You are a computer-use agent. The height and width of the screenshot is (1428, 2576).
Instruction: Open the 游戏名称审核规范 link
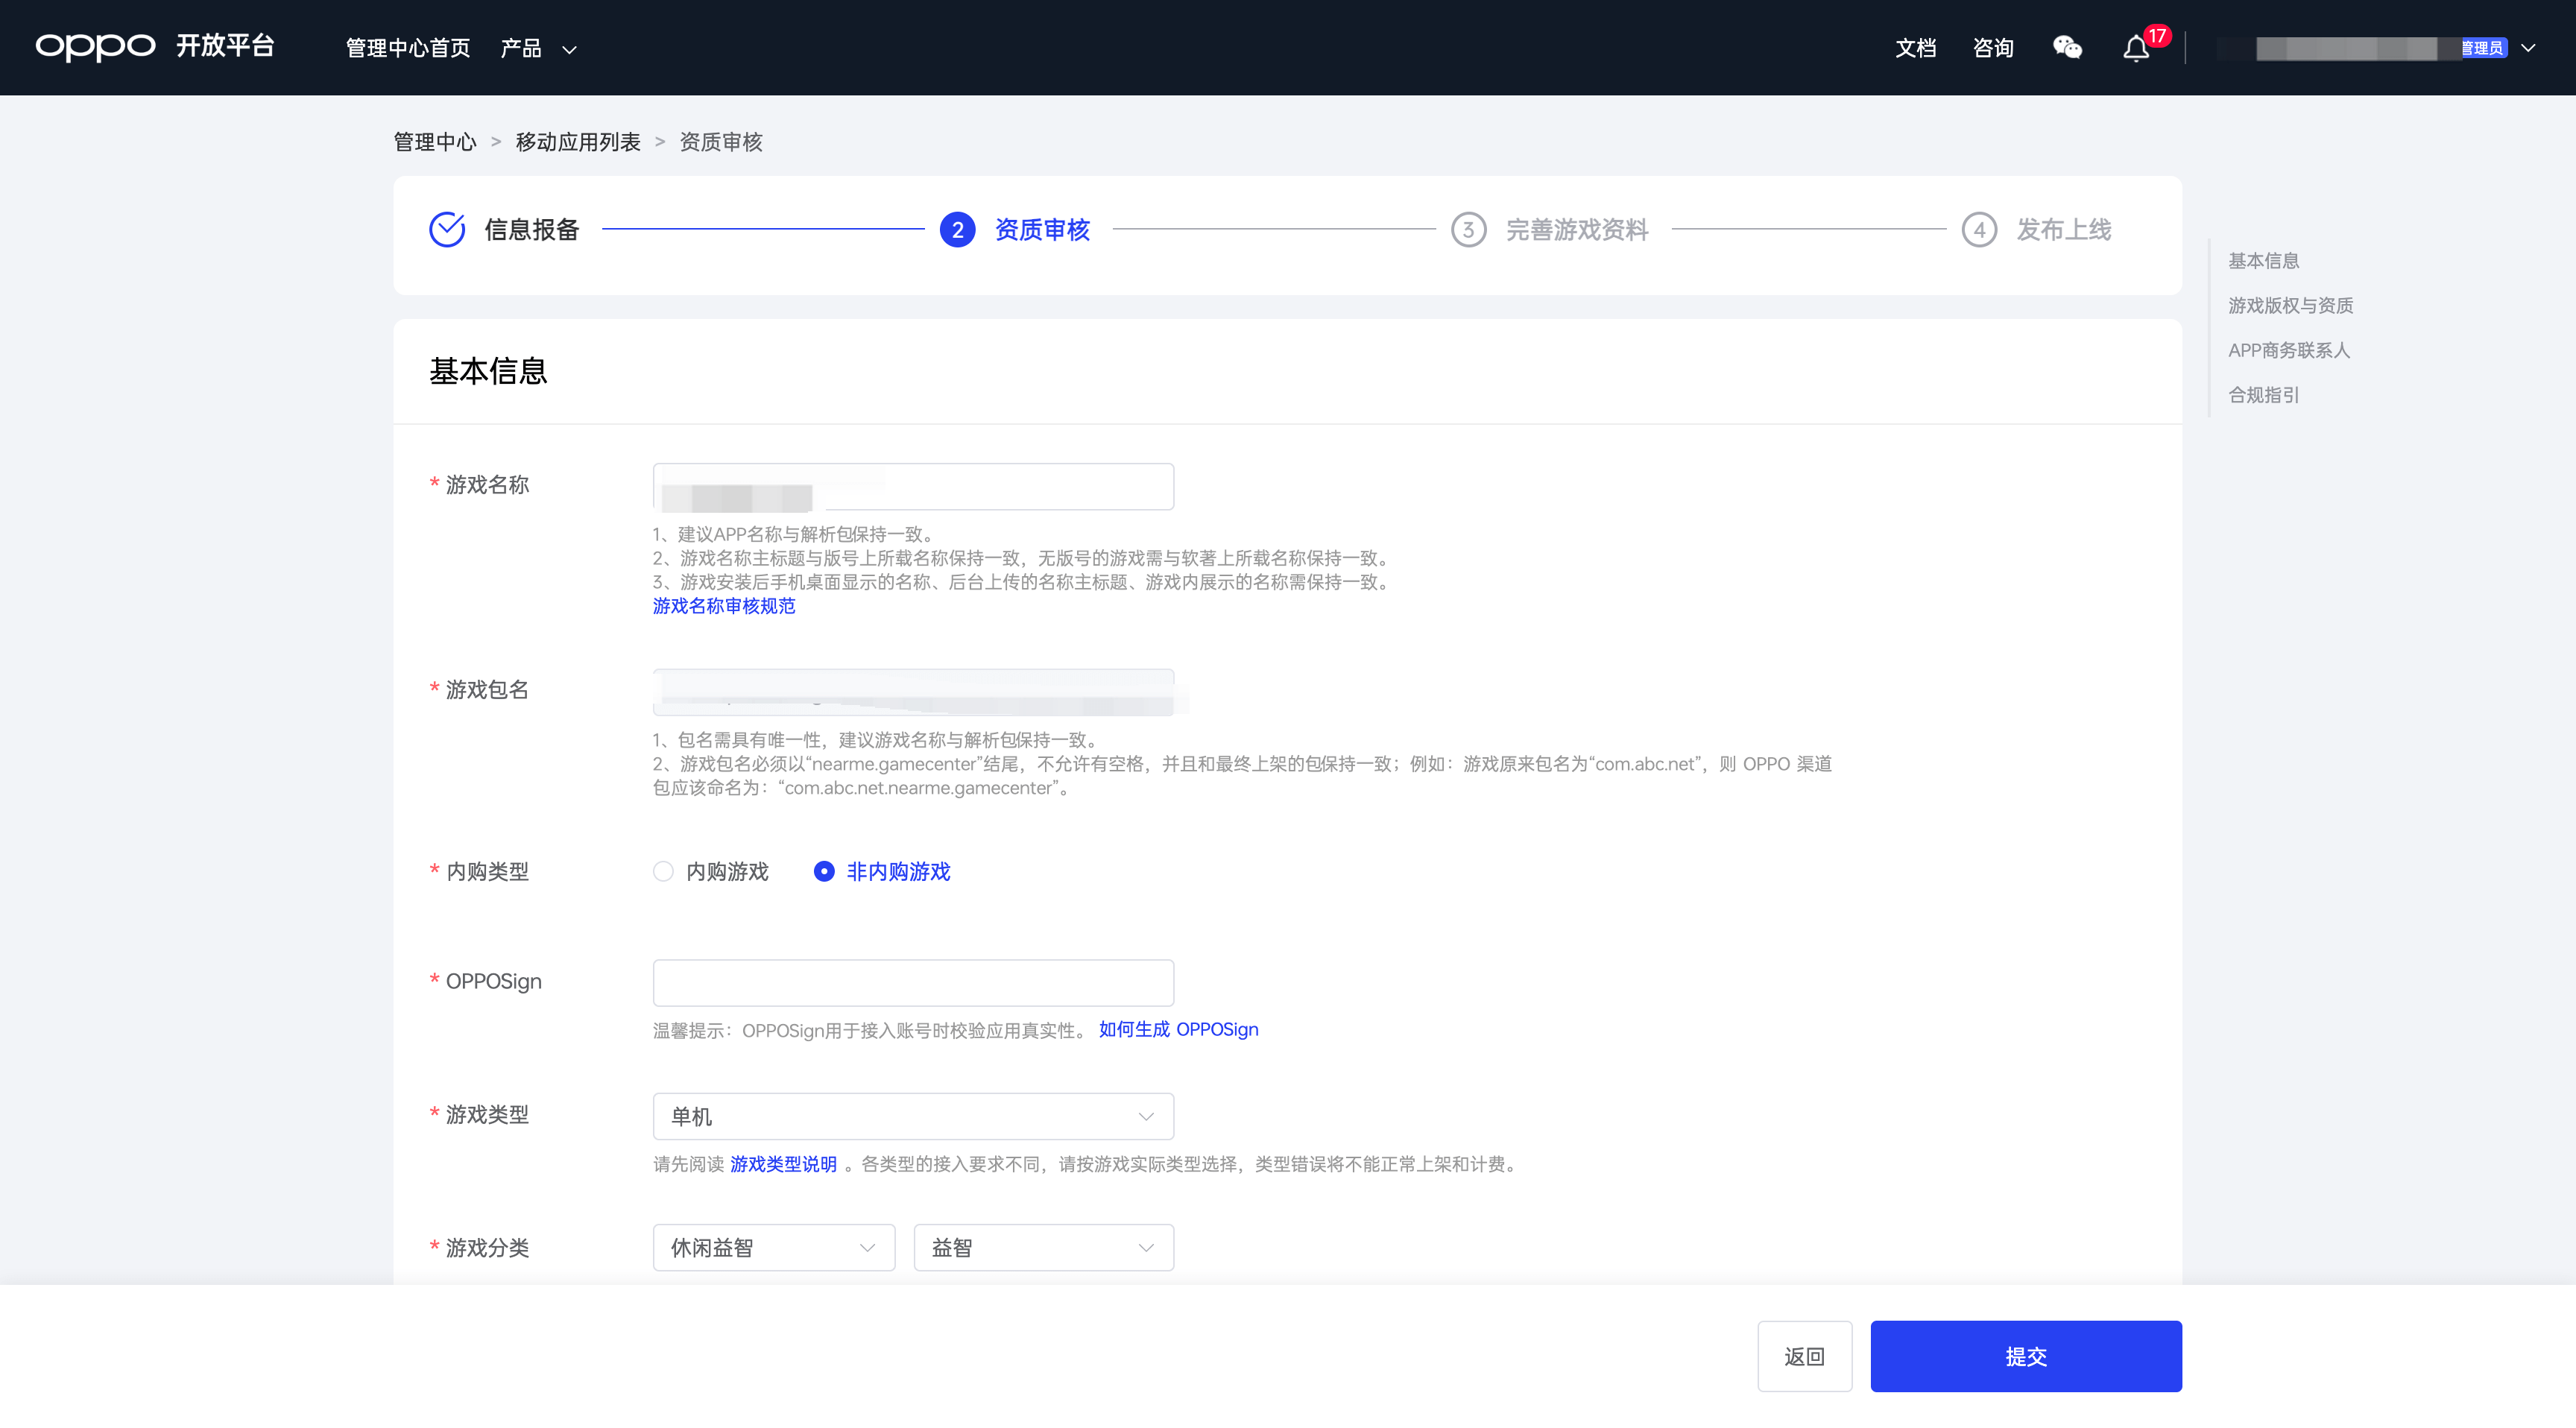tap(724, 606)
